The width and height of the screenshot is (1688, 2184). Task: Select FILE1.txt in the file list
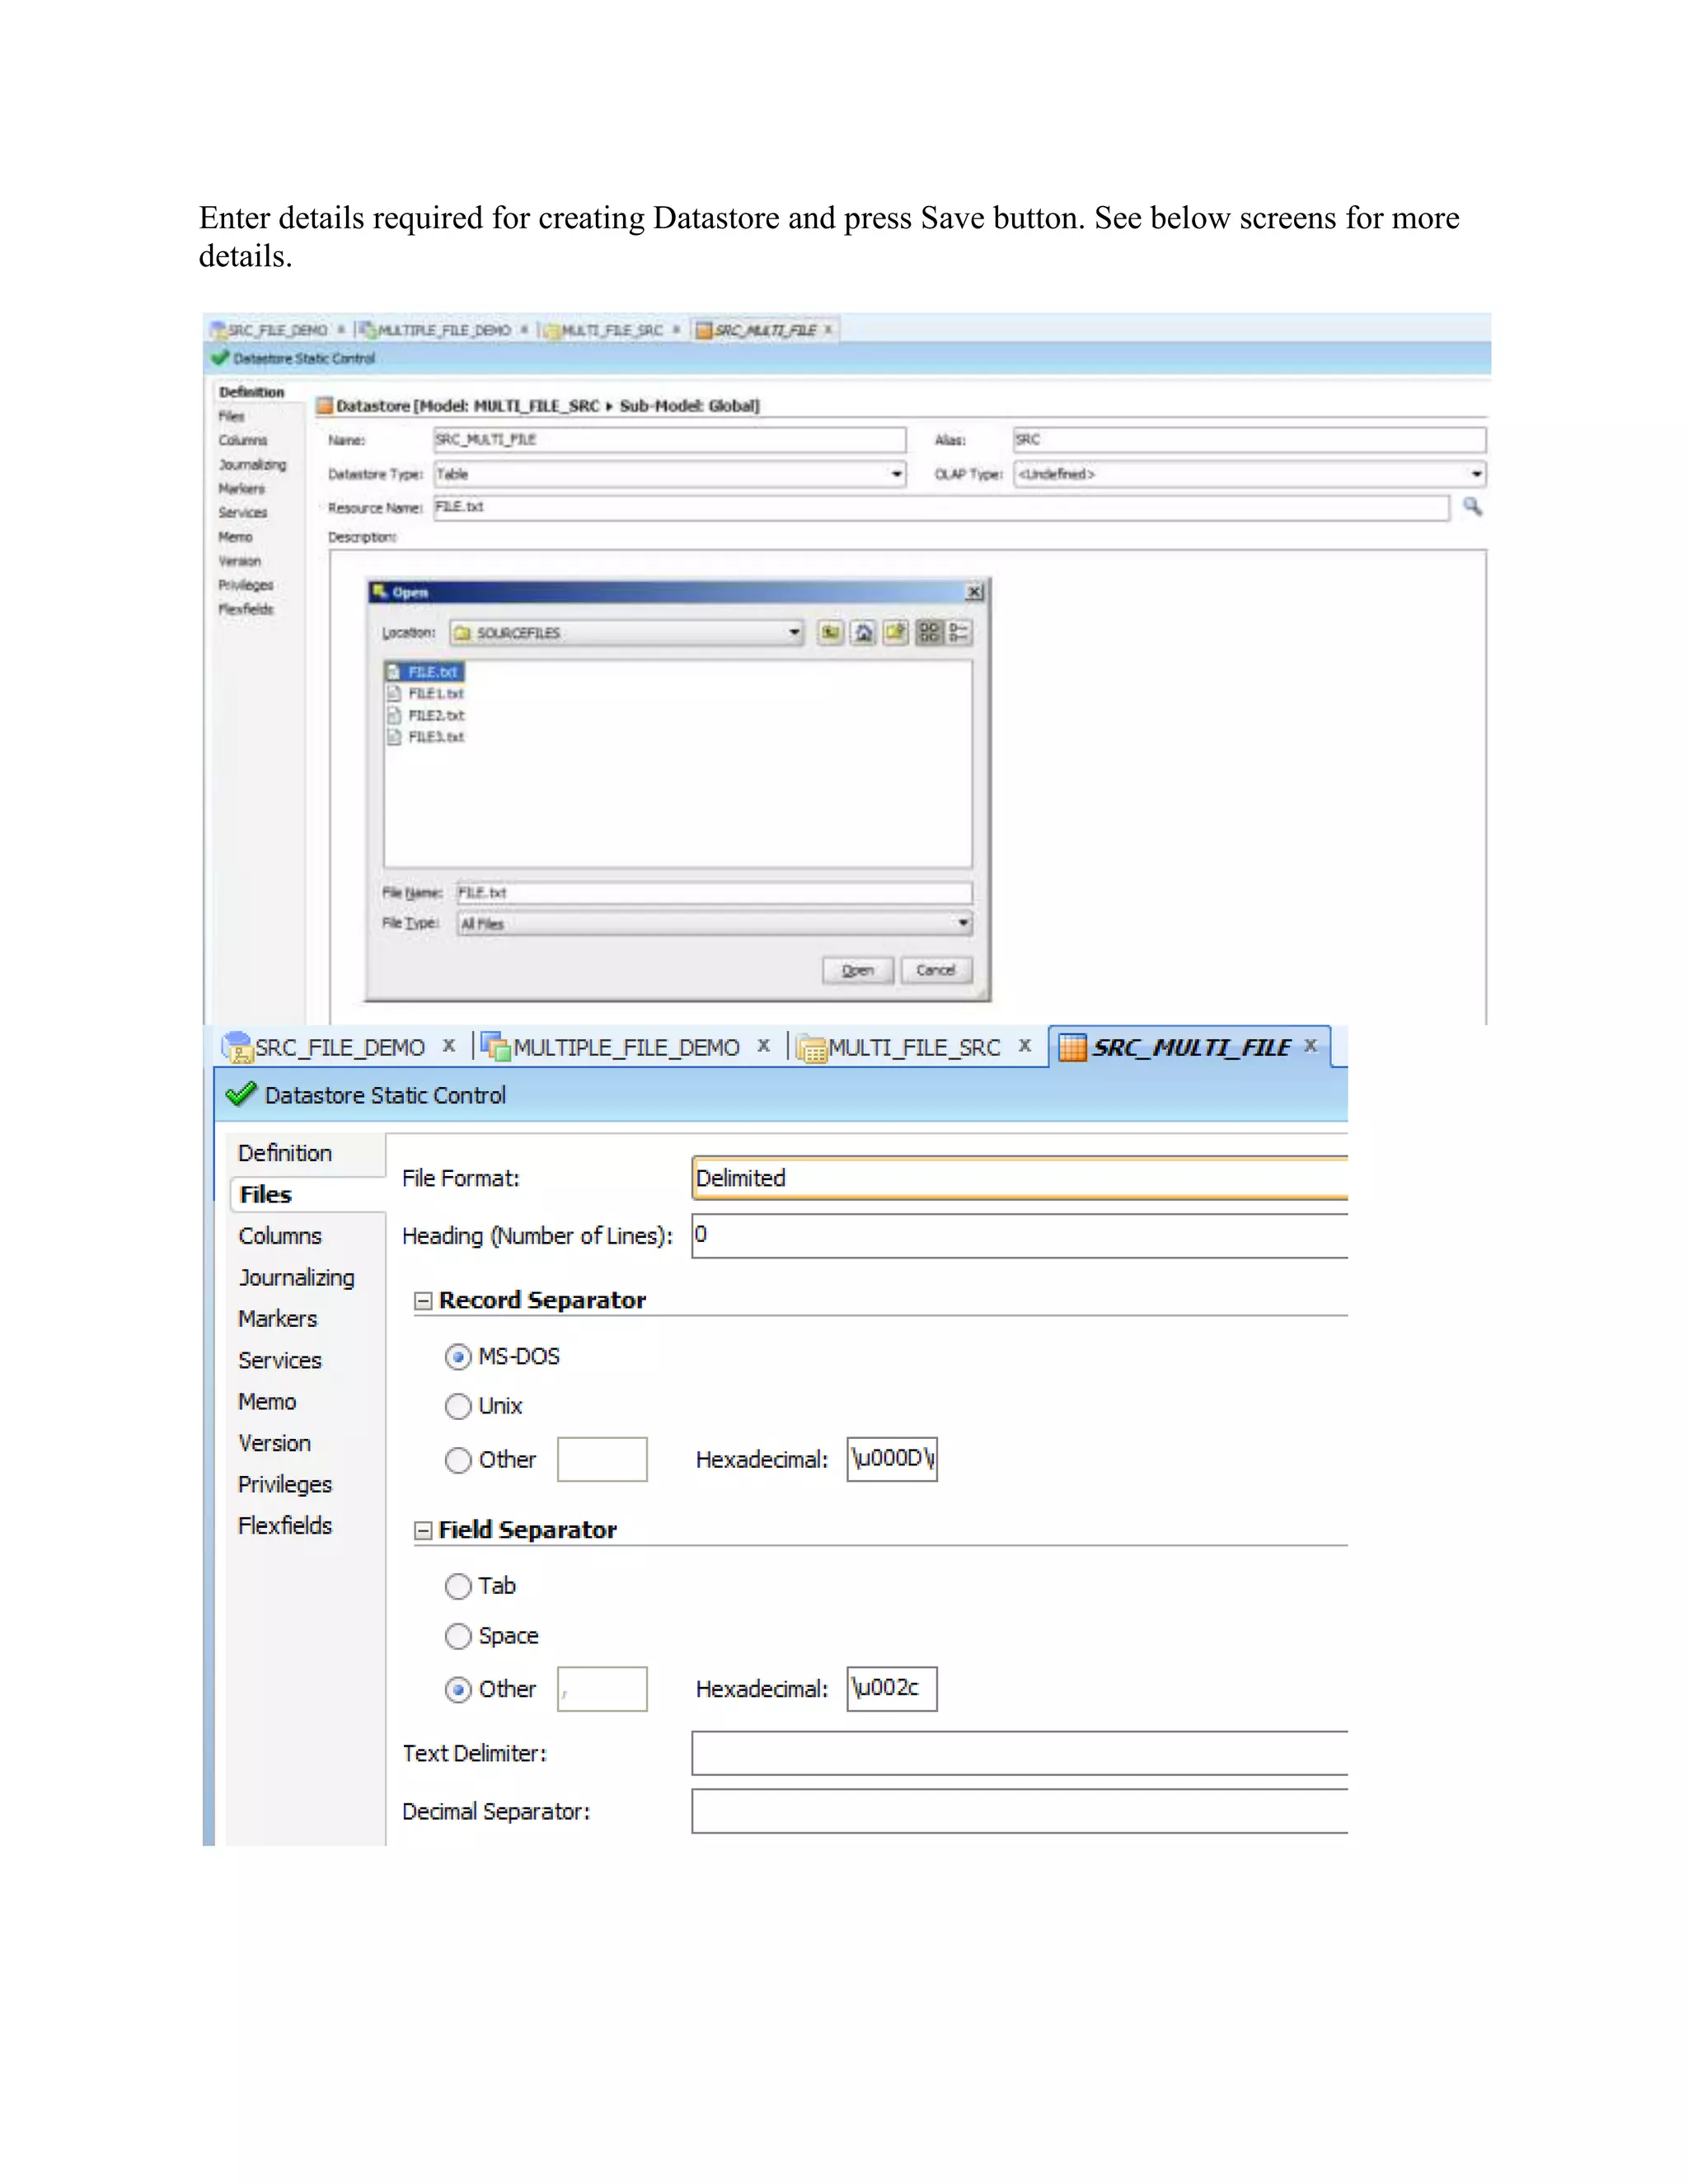tap(426, 693)
